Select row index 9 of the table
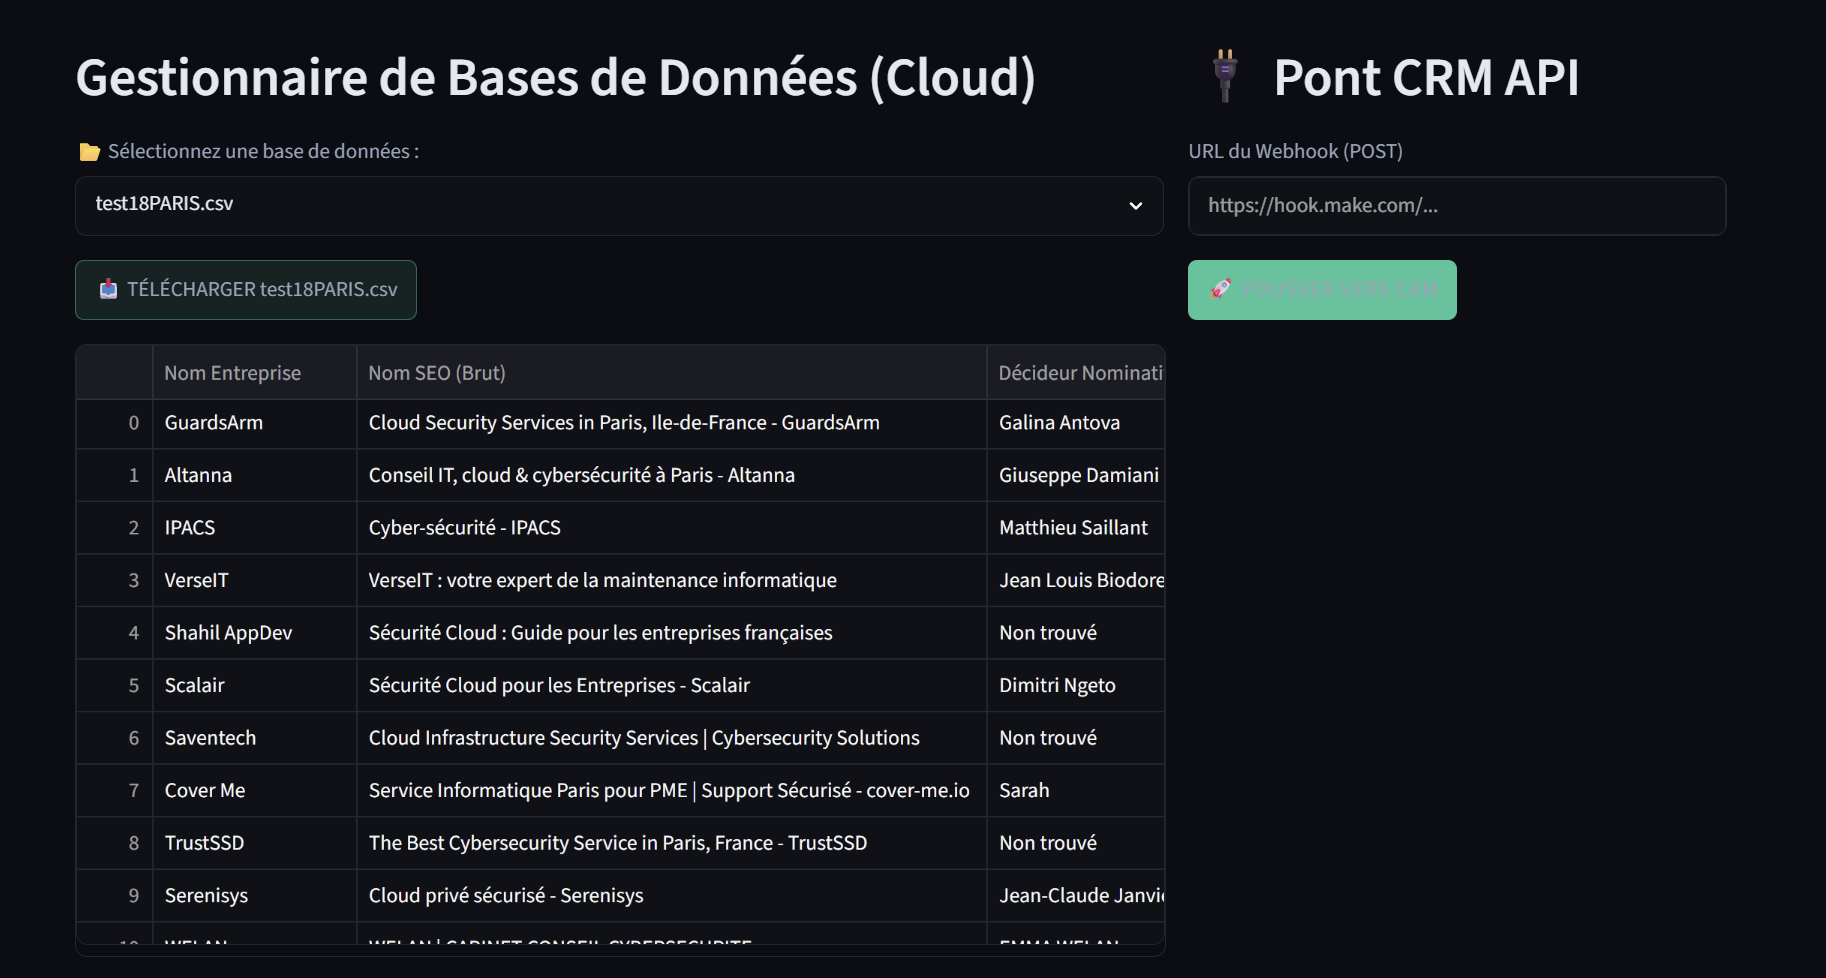The height and width of the screenshot is (978, 1826). (115, 895)
